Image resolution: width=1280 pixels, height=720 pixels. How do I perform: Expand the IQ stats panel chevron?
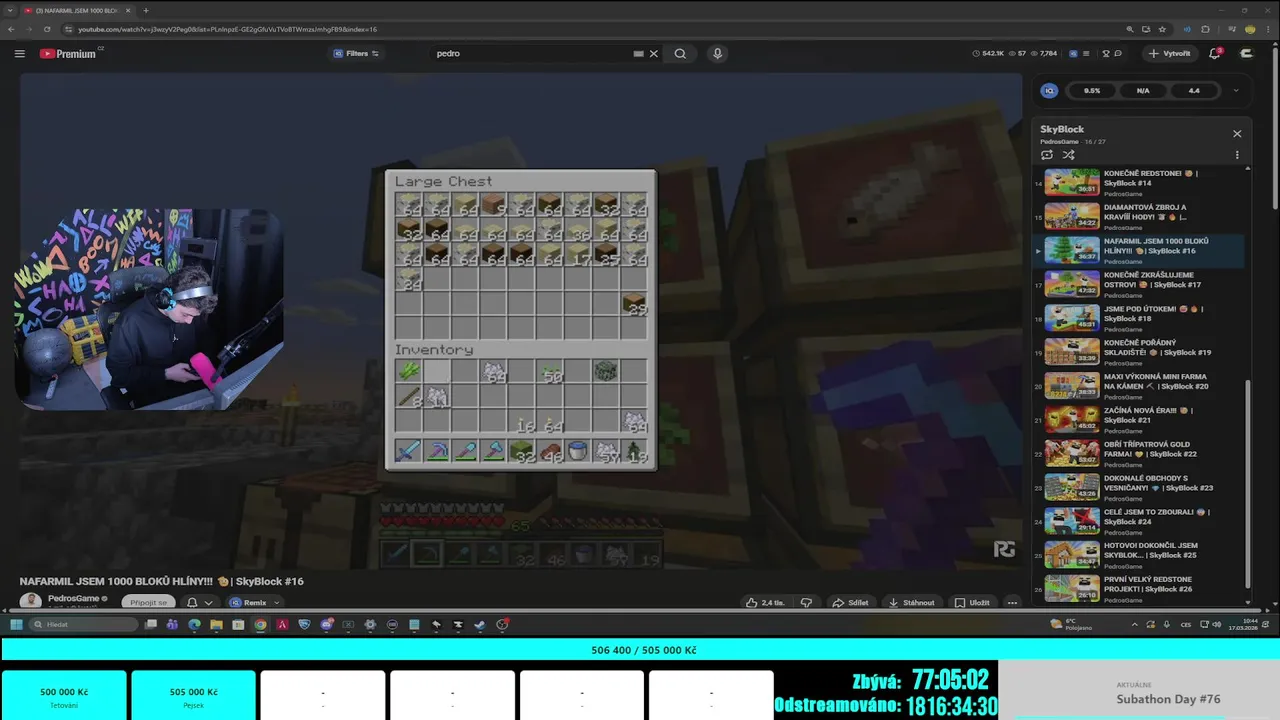pos(1236,90)
